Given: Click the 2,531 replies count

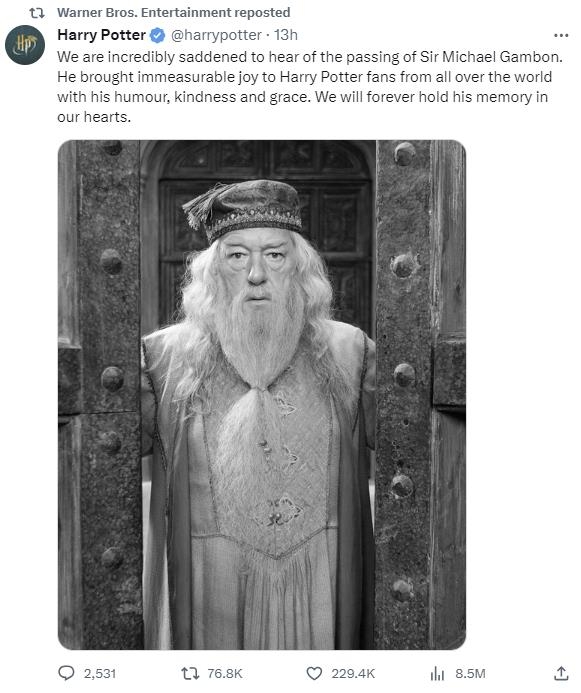Looking at the screenshot, I should [100, 674].
